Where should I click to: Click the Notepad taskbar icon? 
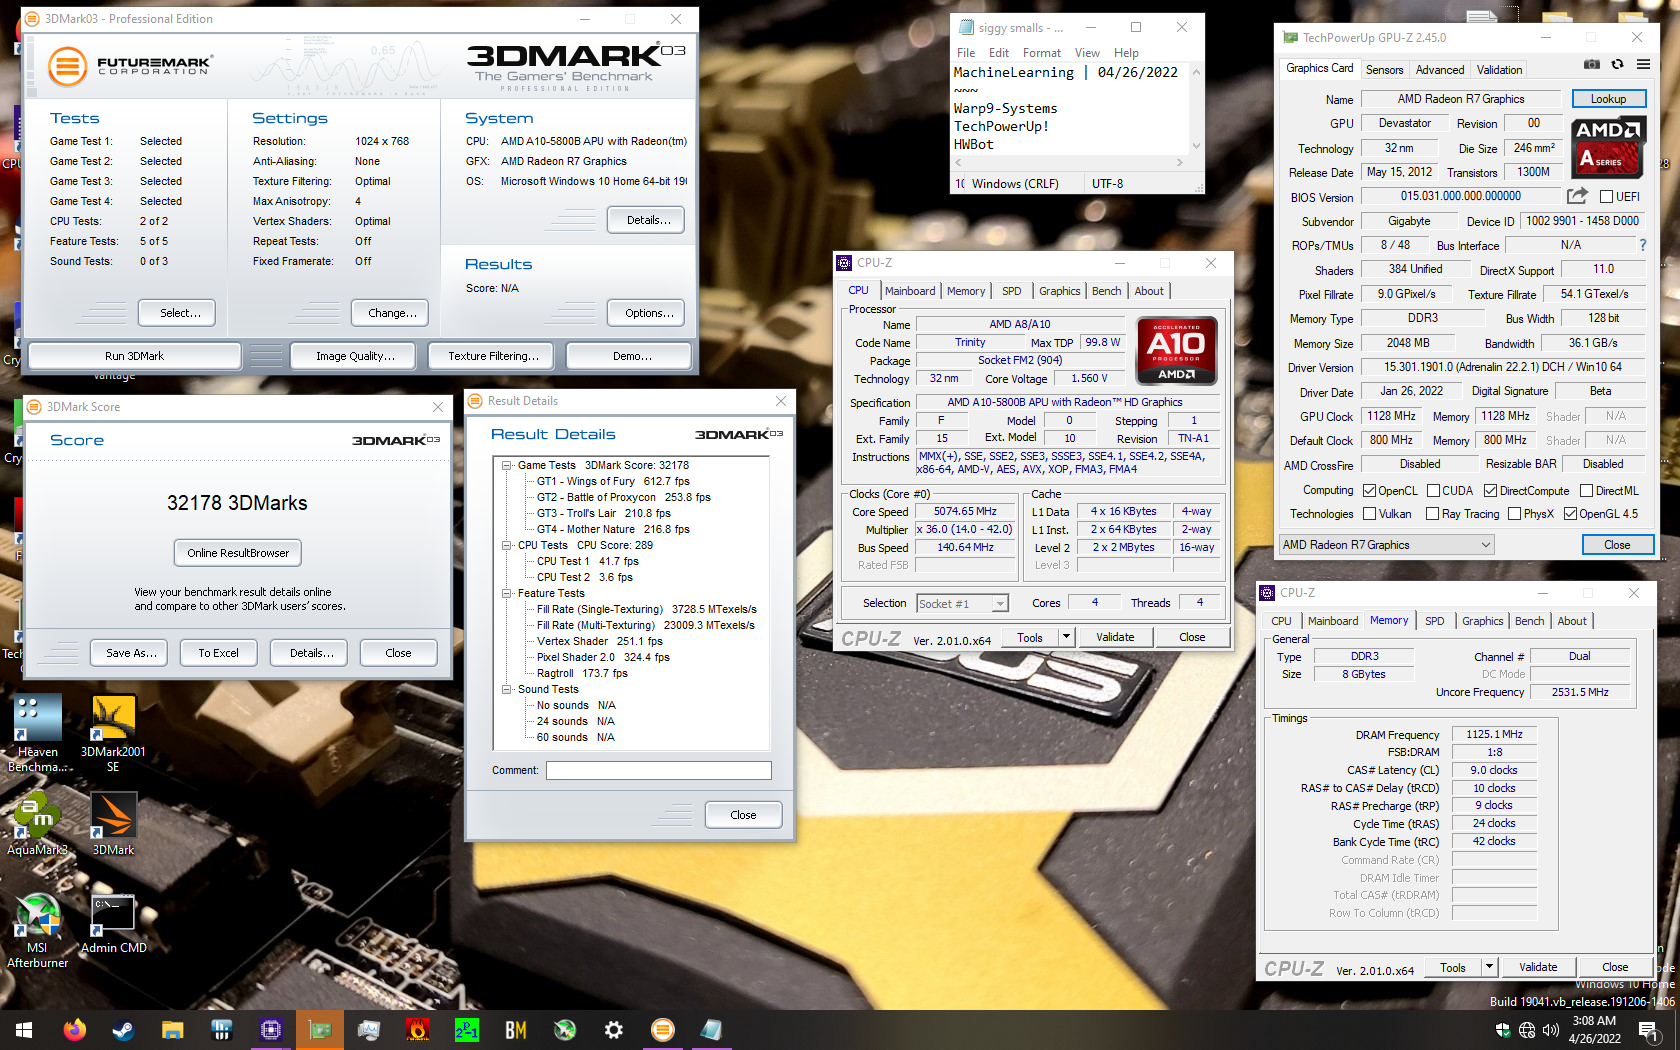[x=711, y=1030]
